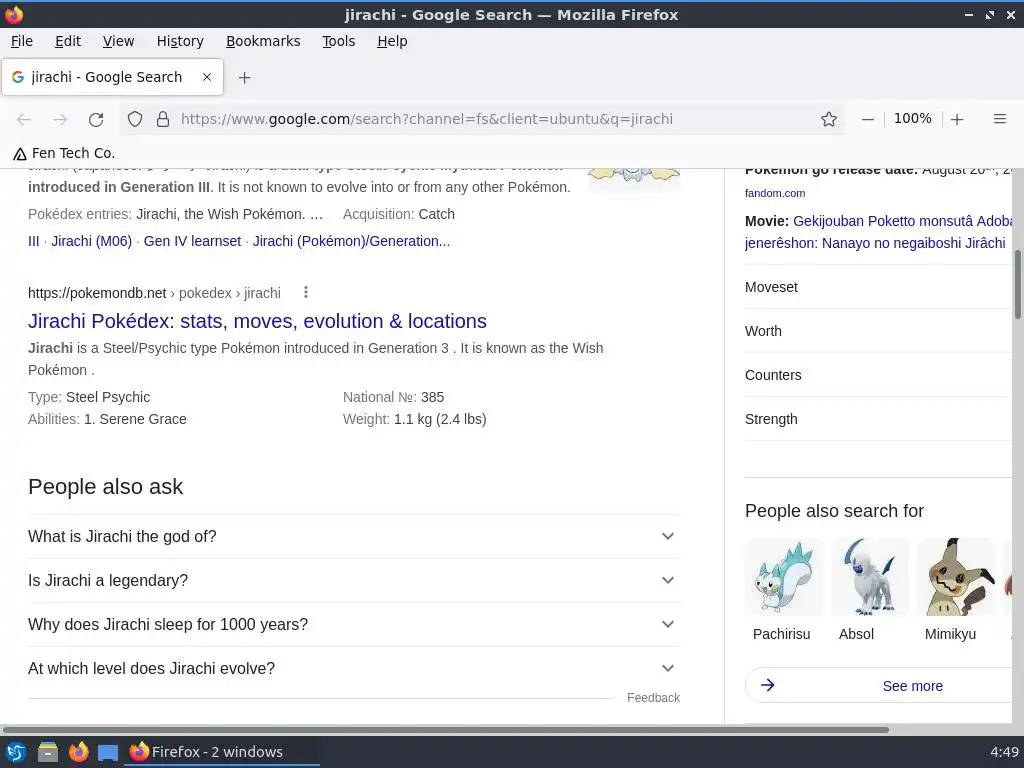Click 'Acquisition: Catch' text
The width and height of the screenshot is (1024, 768).
pyautogui.click(x=398, y=214)
